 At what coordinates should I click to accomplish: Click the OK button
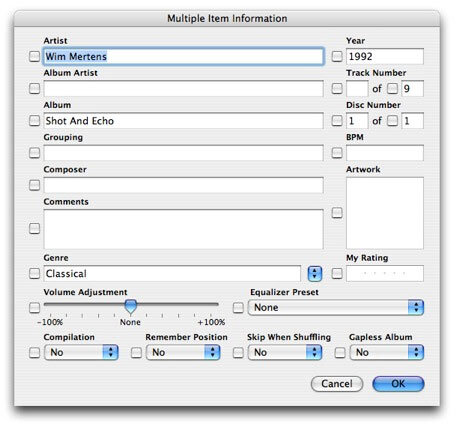tap(398, 384)
